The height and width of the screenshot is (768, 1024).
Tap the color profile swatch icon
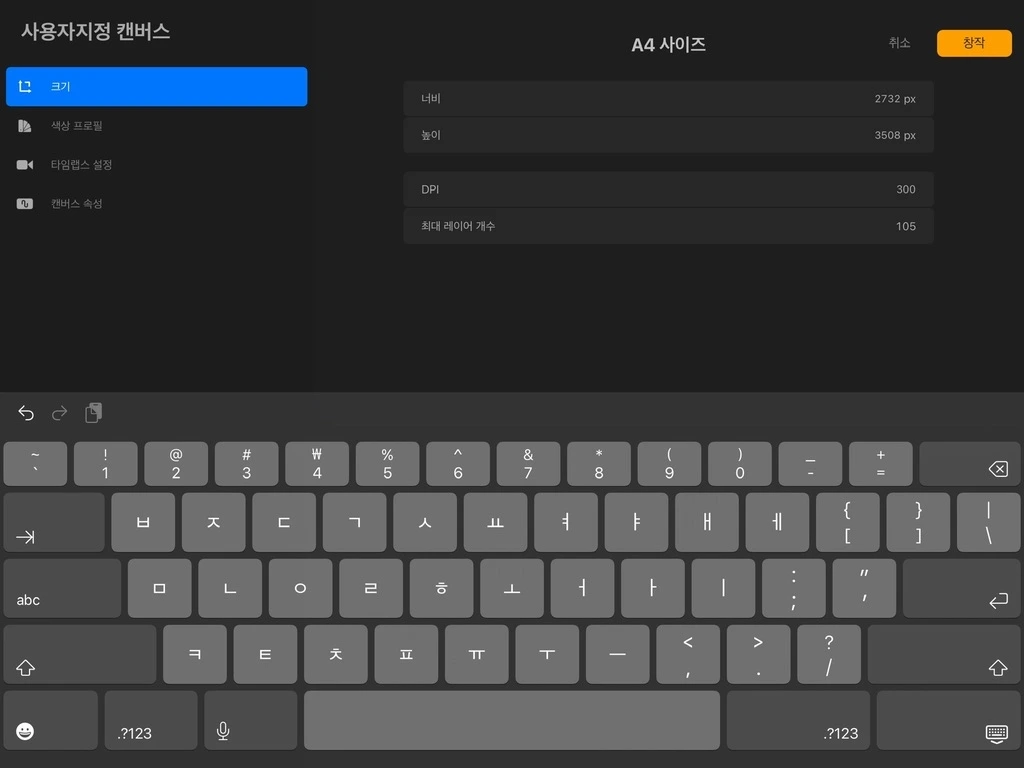(25, 125)
